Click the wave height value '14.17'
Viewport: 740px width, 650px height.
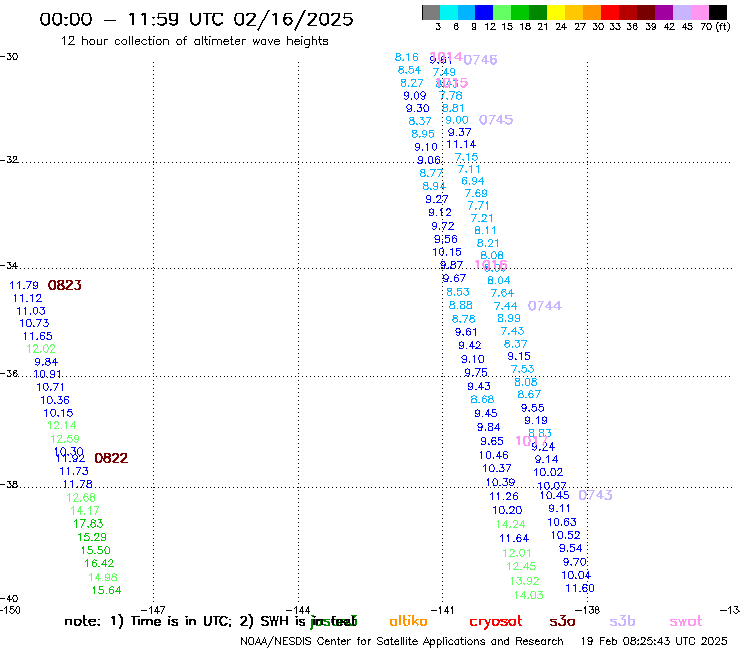(85, 511)
